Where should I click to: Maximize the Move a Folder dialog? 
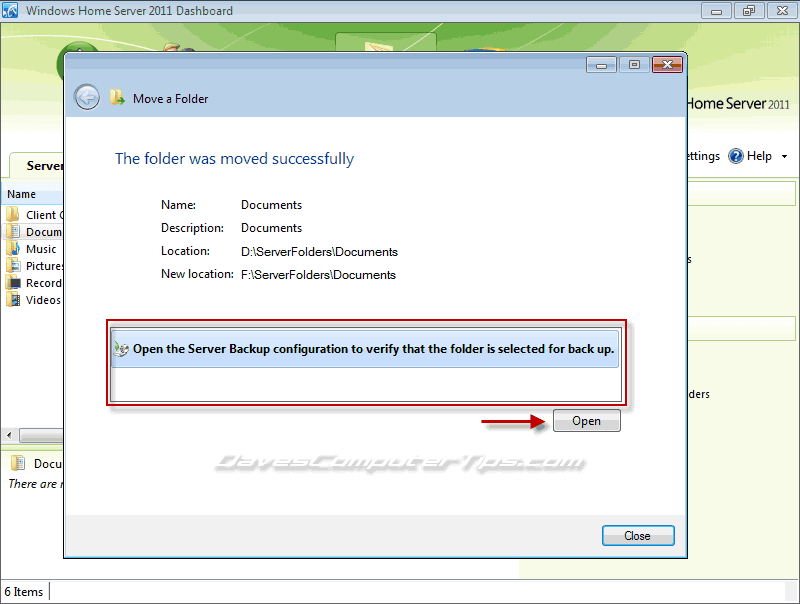(634, 65)
